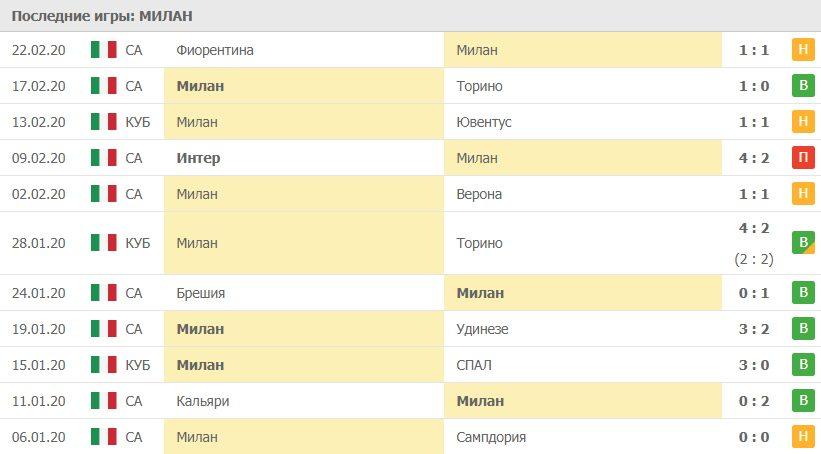Click the Italian flag in the 06.01.20 row
The width and height of the screenshot is (821, 454).
(103, 437)
